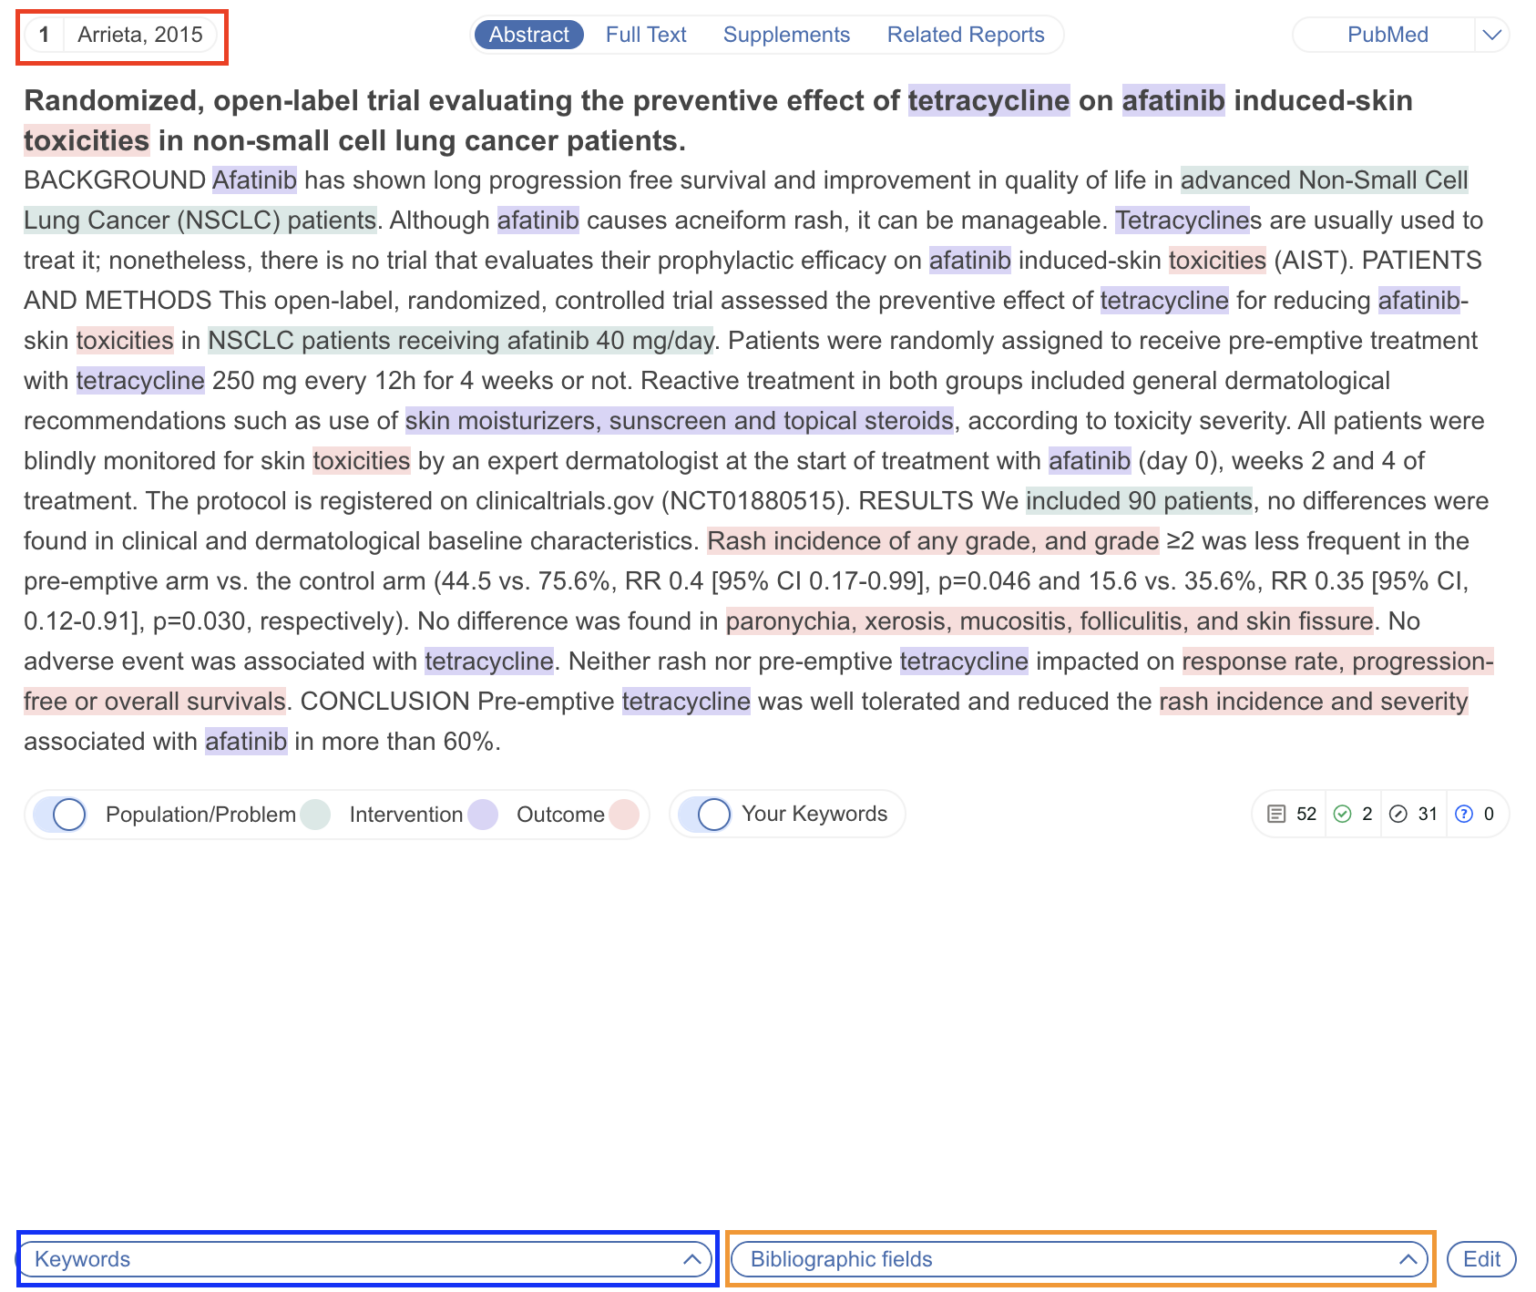
Task: Click the PubMed button
Action: 1388,34
